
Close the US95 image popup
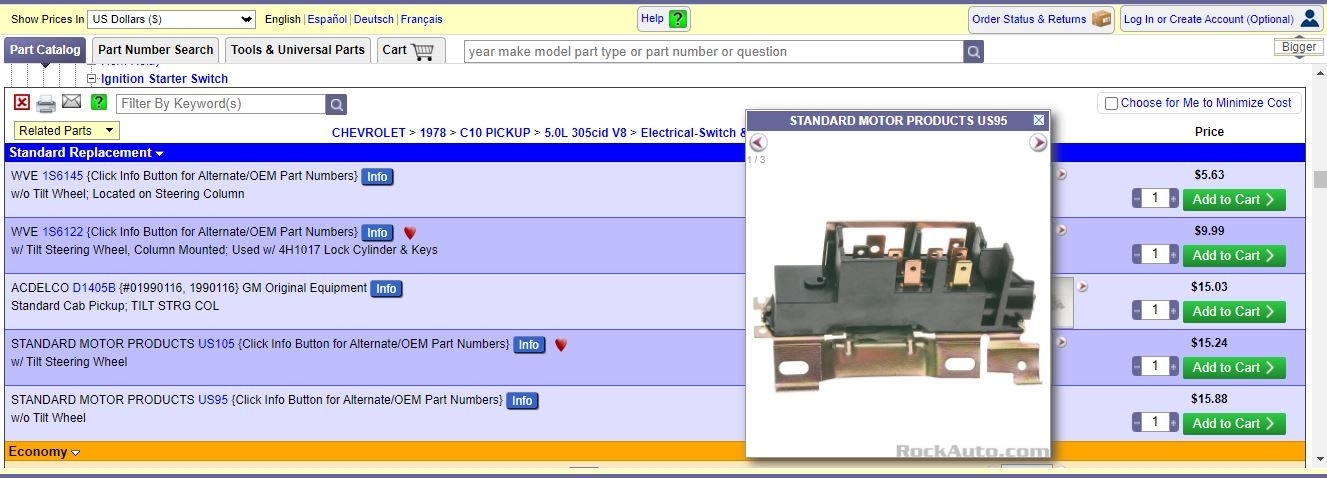[1039, 120]
